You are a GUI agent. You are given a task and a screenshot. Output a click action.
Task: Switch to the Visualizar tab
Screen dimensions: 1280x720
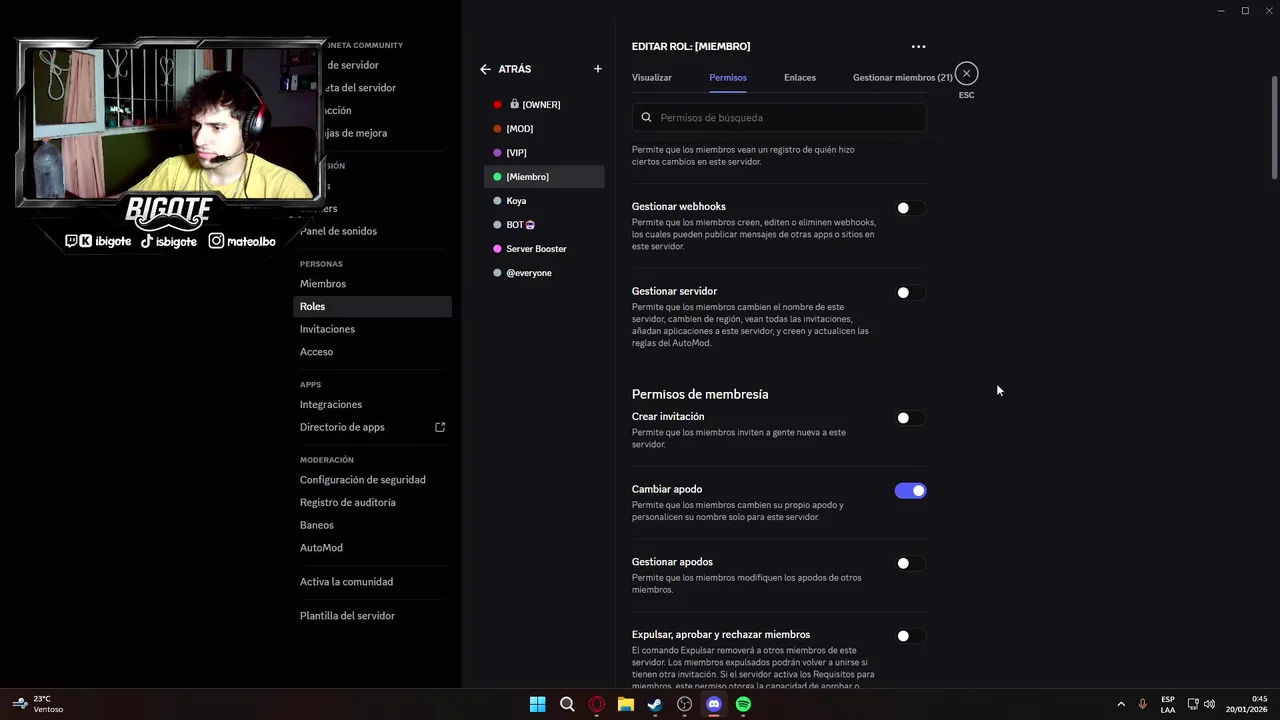652,78
